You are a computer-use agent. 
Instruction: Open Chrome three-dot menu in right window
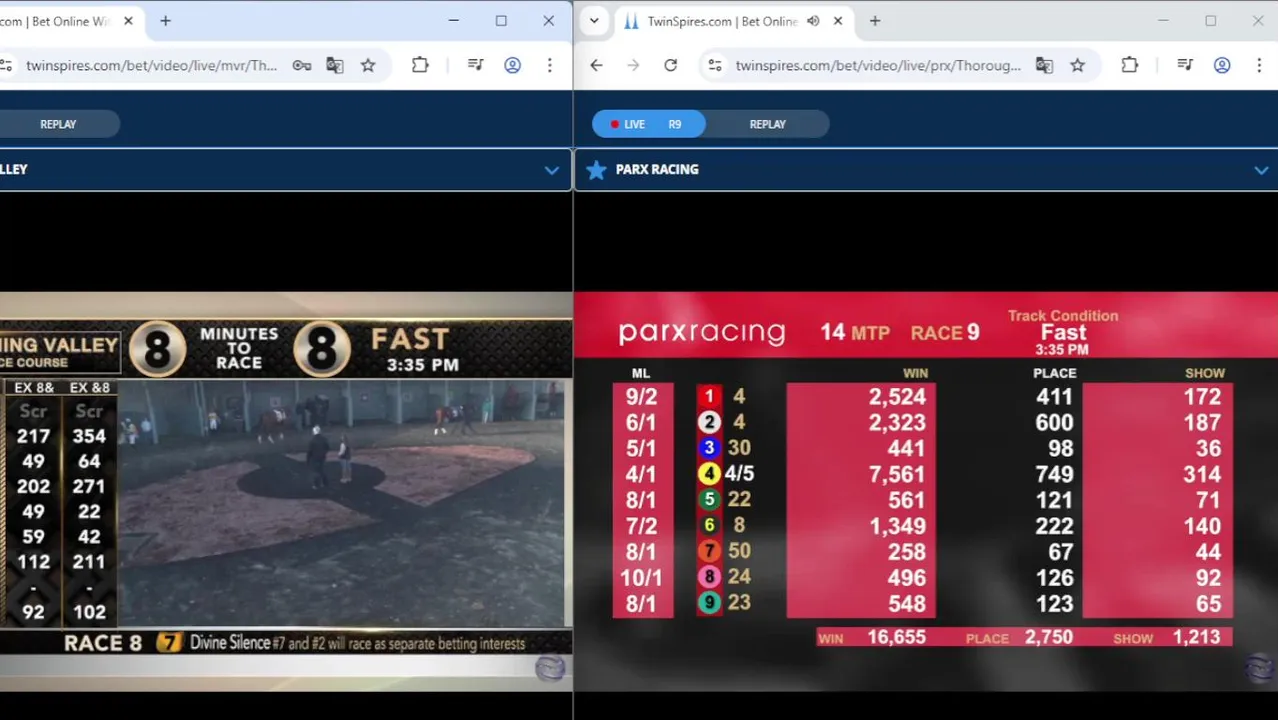click(1259, 65)
